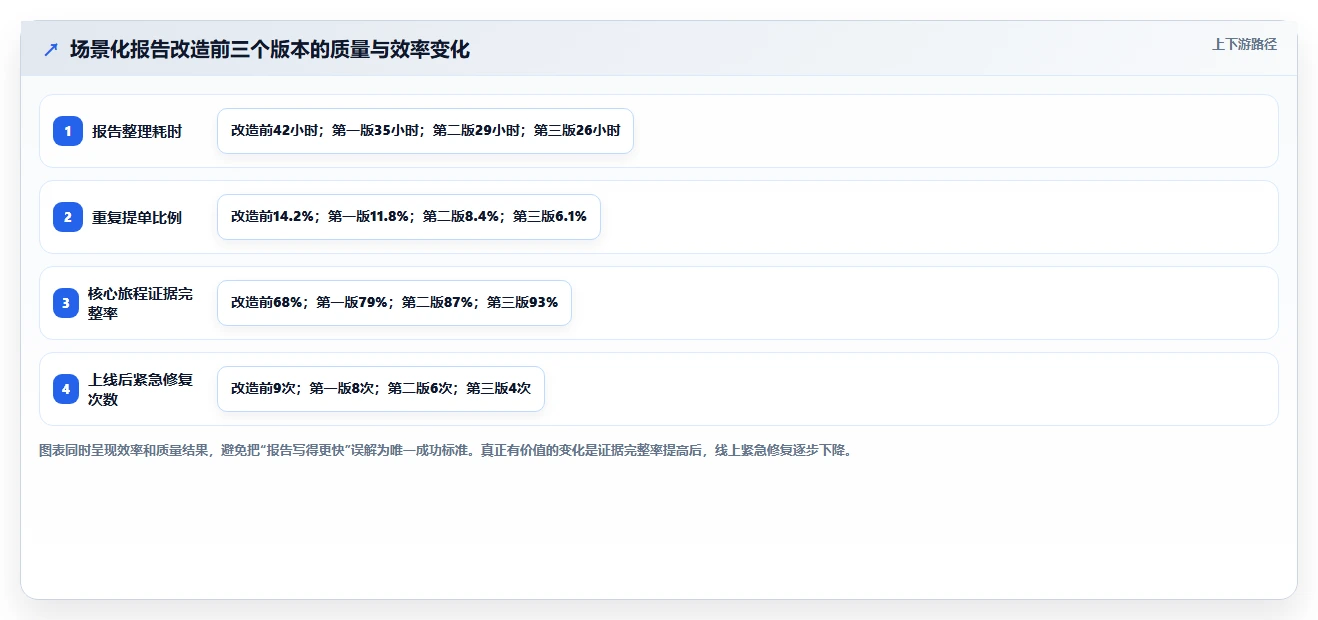Click the number 4 badge for 上线后紧急修复次数
Image resolution: width=1318 pixels, height=620 pixels.
pyautogui.click(x=68, y=389)
